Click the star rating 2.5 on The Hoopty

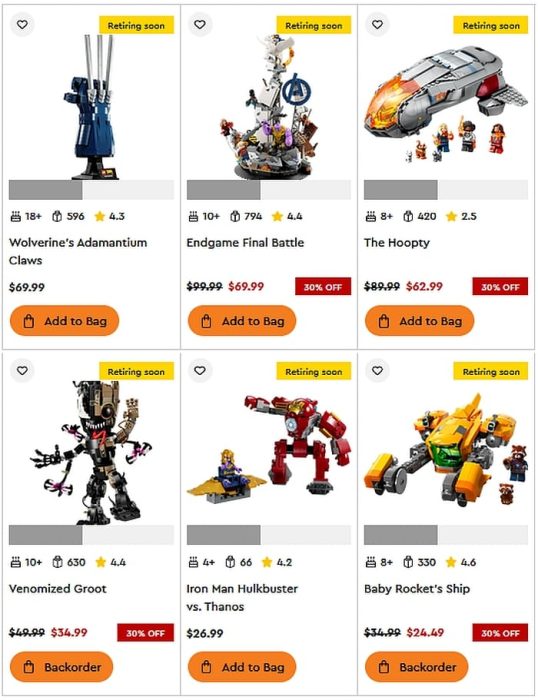tap(461, 217)
